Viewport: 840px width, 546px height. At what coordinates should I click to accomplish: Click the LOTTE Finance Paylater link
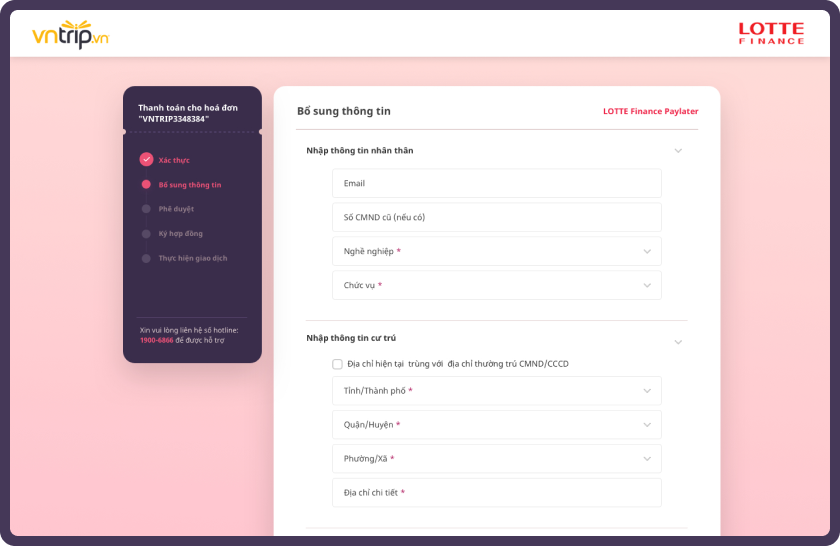pos(651,111)
